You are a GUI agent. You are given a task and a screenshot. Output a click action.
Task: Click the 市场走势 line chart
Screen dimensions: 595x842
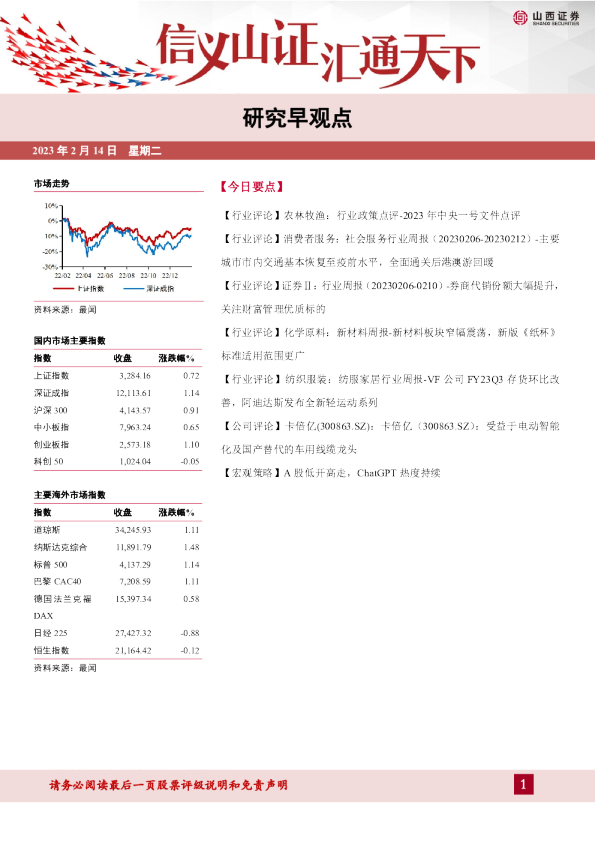pos(118,240)
